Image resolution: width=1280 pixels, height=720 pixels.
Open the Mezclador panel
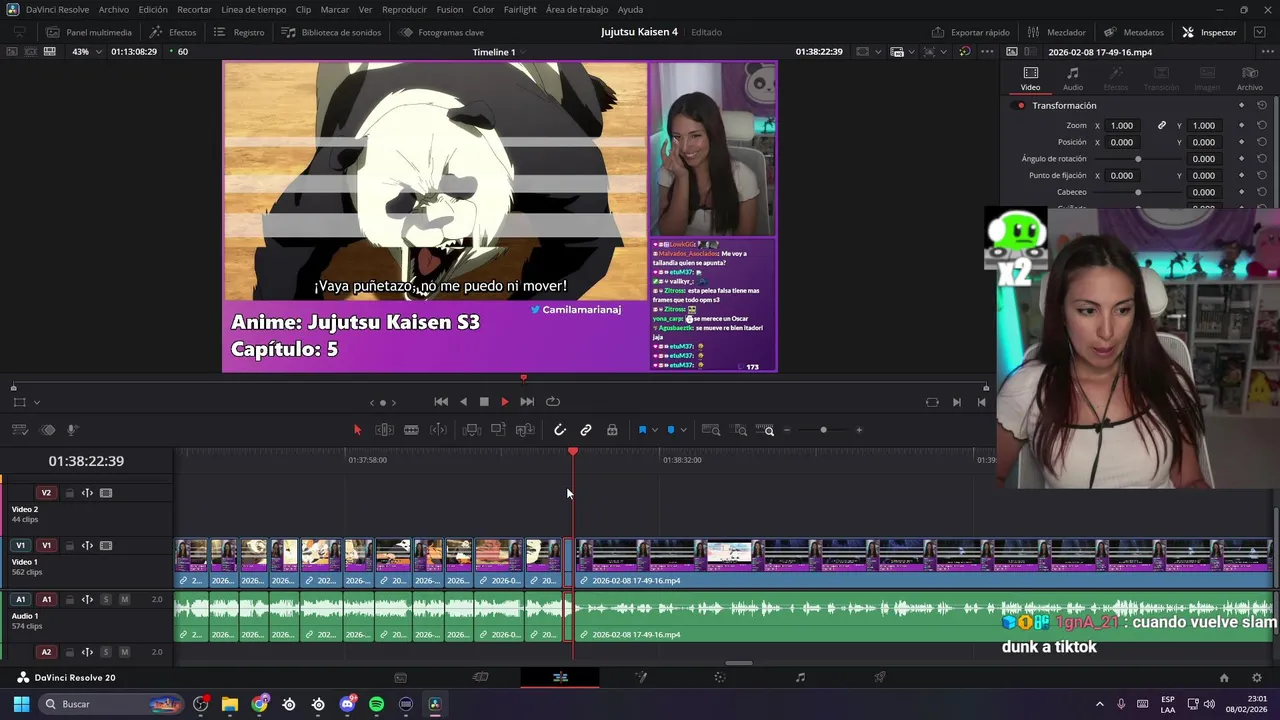(1056, 32)
